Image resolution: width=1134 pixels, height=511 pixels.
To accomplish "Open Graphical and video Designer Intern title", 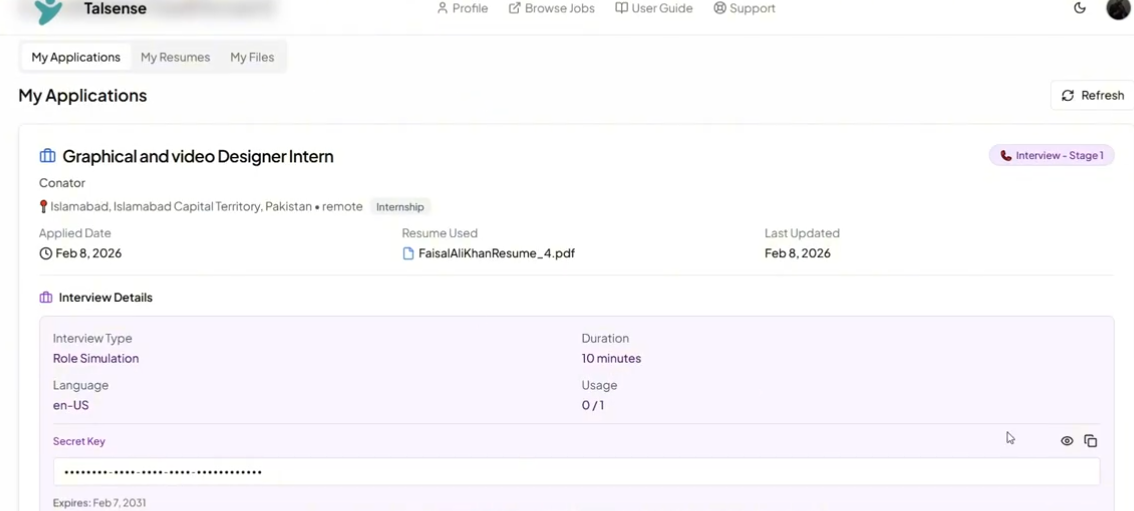I will click(197, 156).
